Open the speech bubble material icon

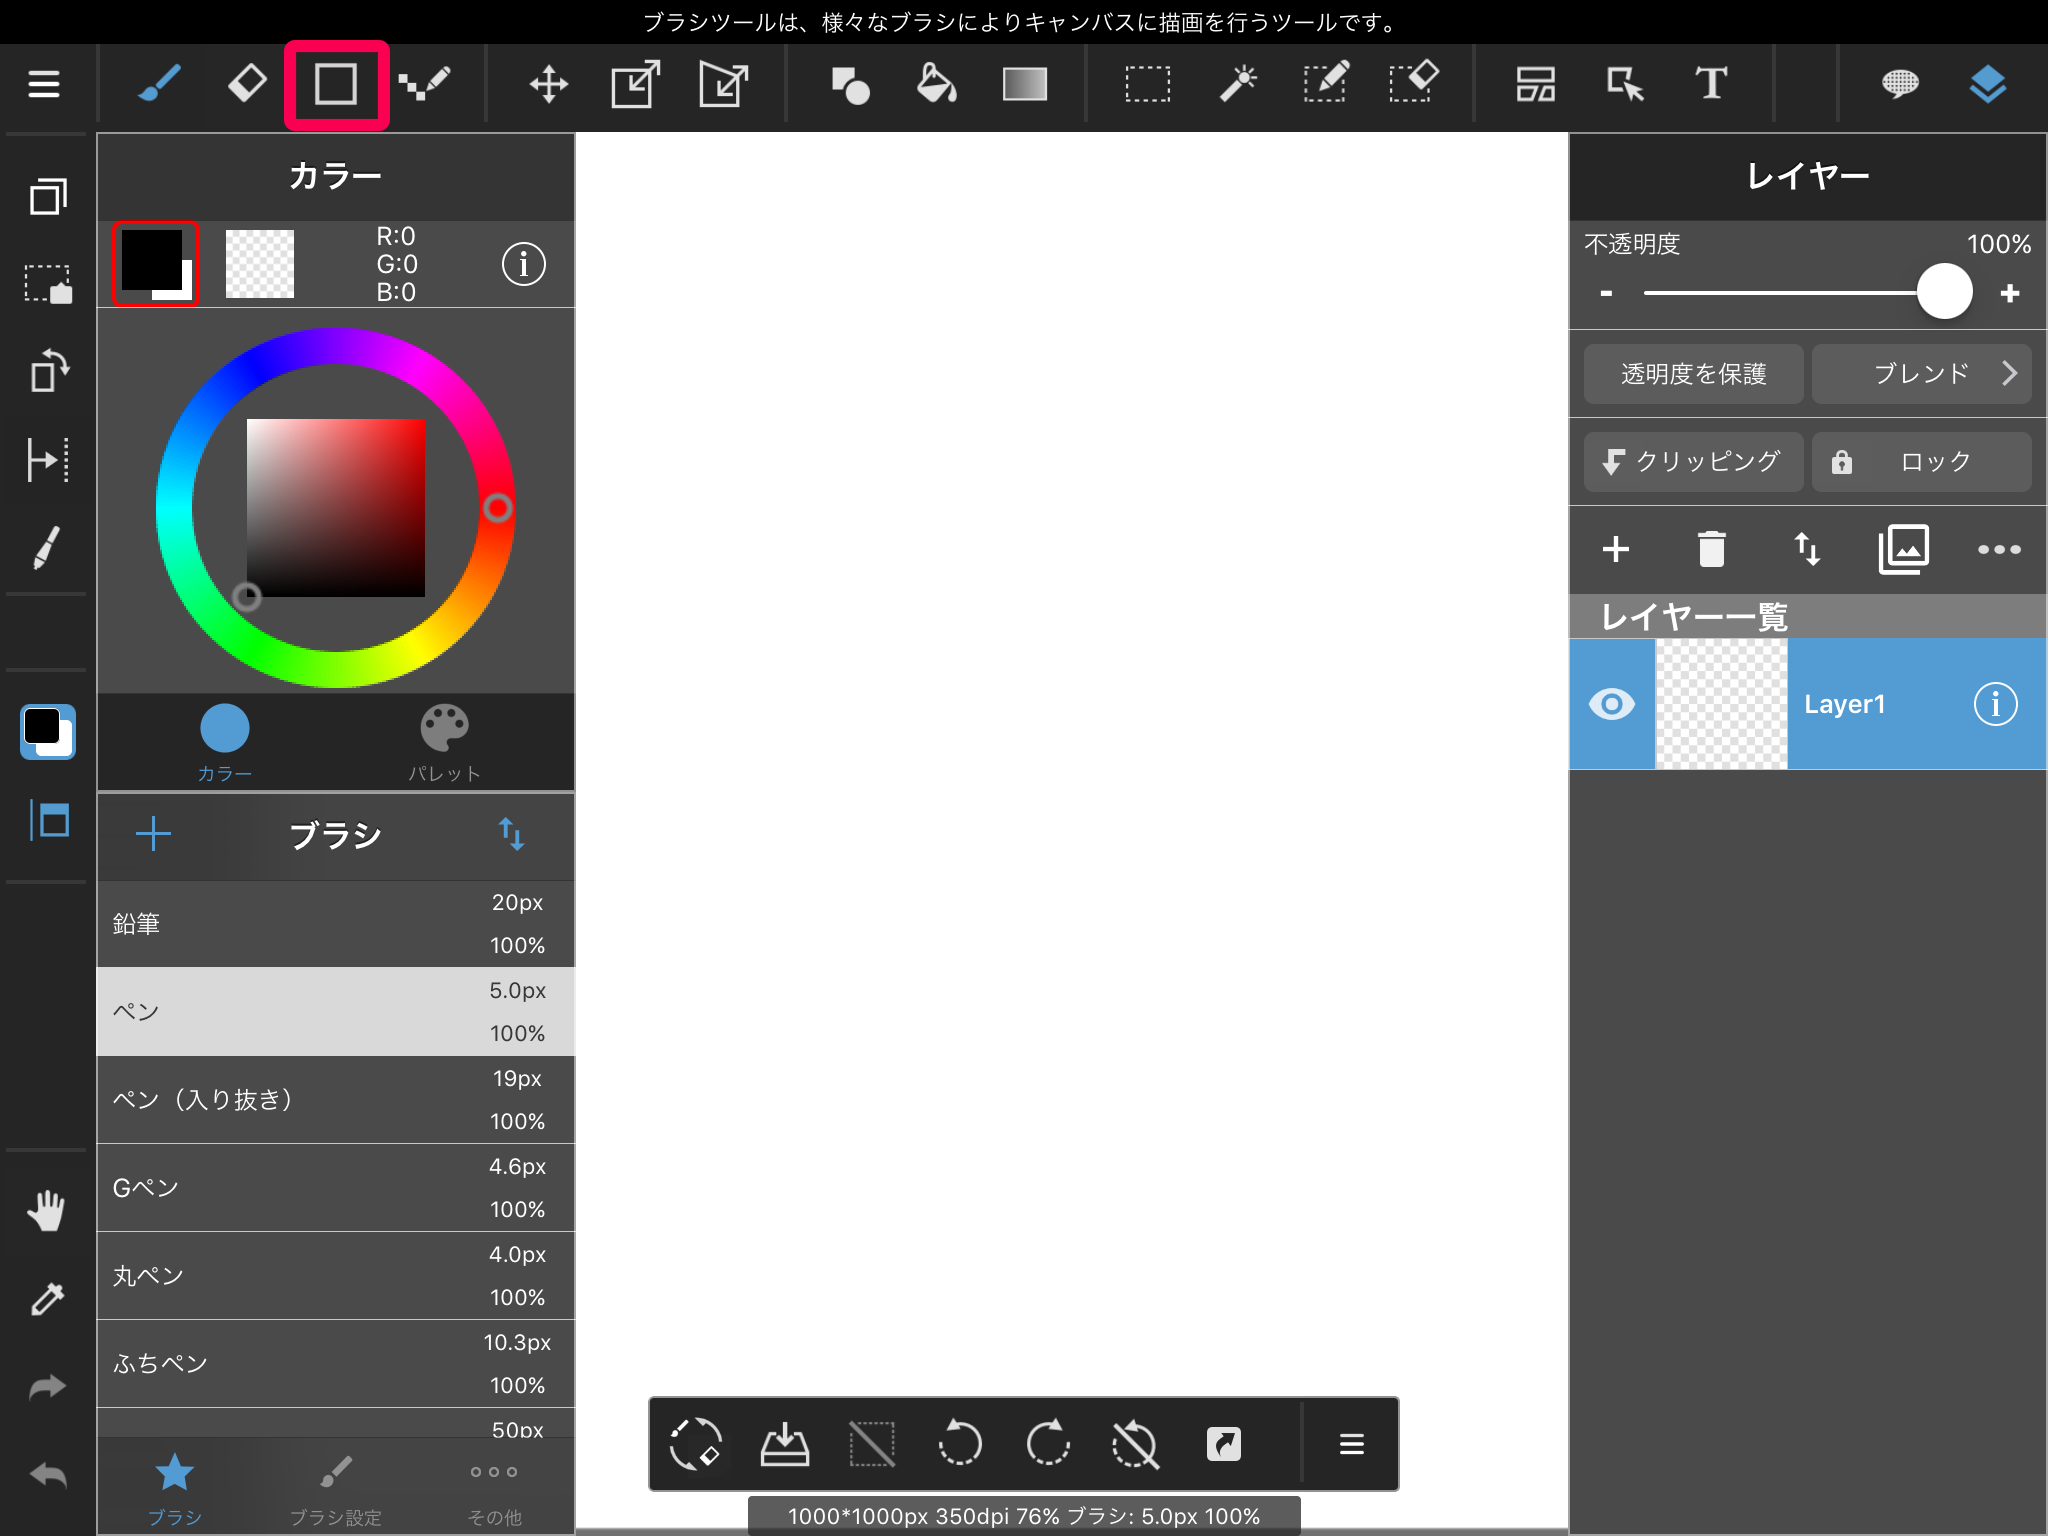pyautogui.click(x=1900, y=84)
